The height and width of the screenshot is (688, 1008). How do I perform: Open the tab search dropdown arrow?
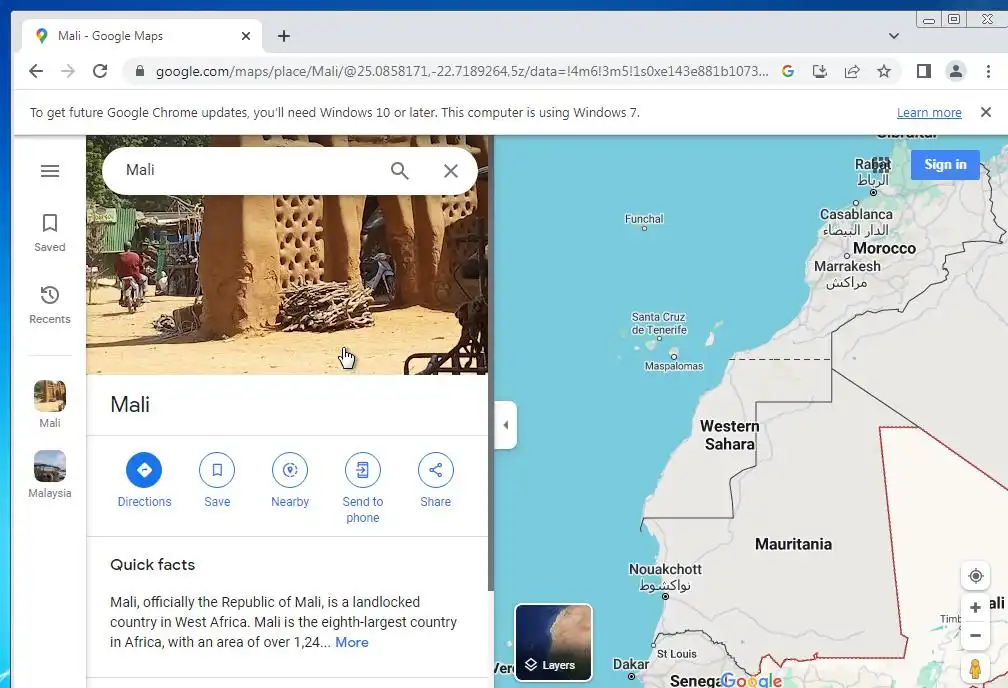(894, 36)
